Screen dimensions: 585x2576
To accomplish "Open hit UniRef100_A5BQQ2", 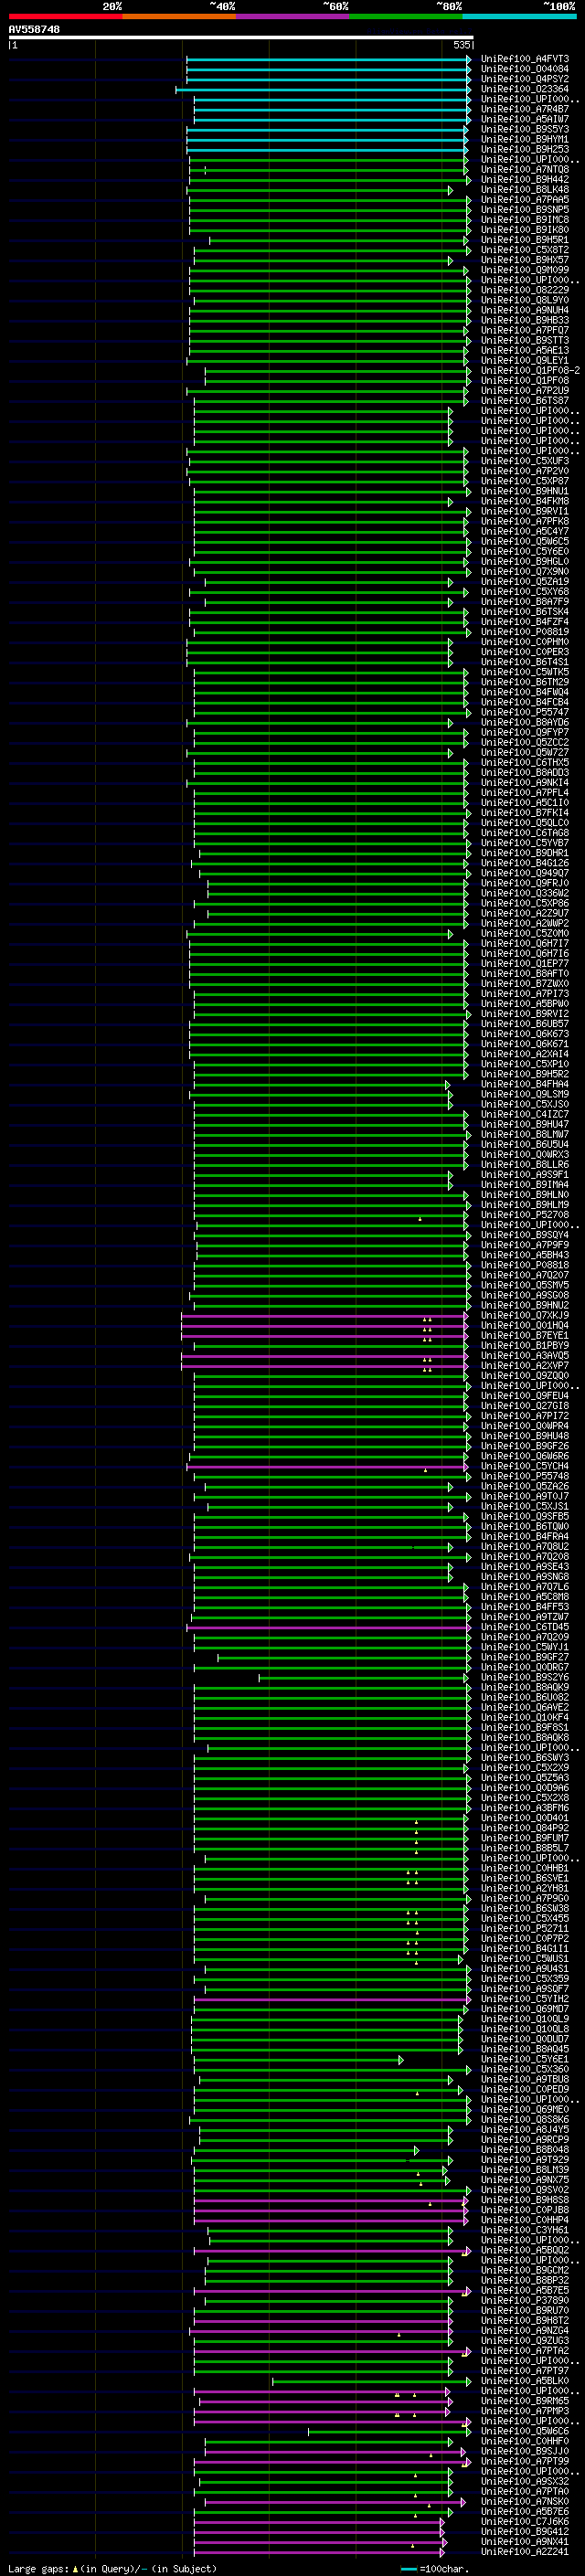I will click(524, 2250).
